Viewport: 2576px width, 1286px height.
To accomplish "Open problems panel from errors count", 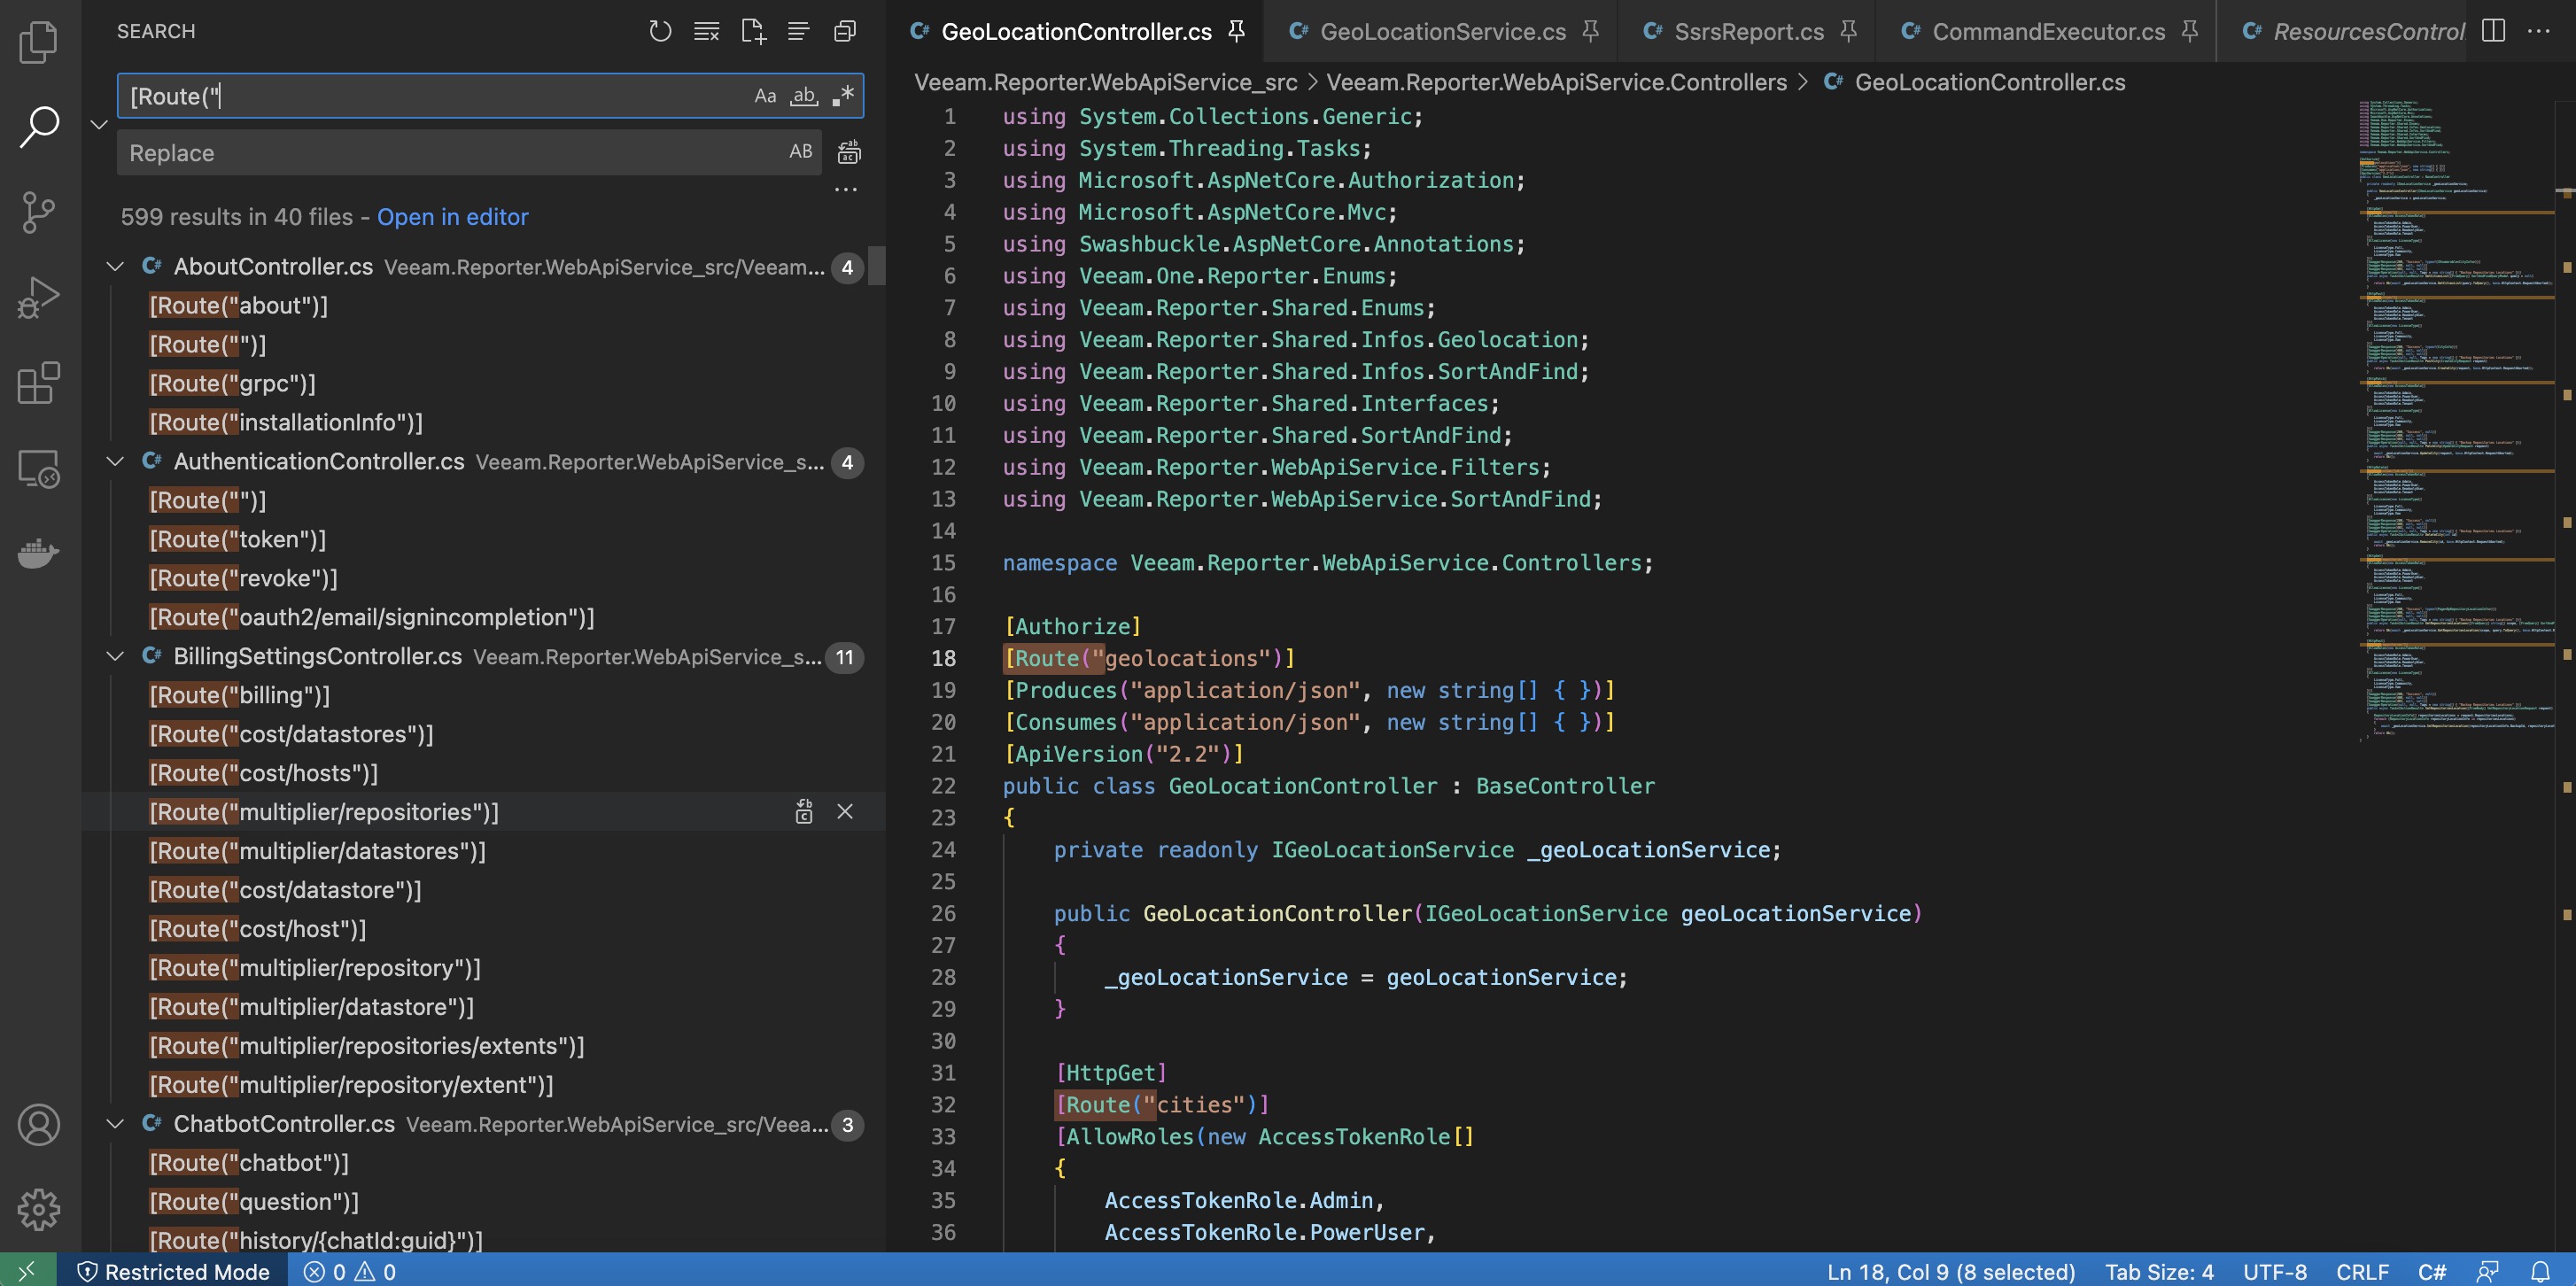I will (349, 1271).
